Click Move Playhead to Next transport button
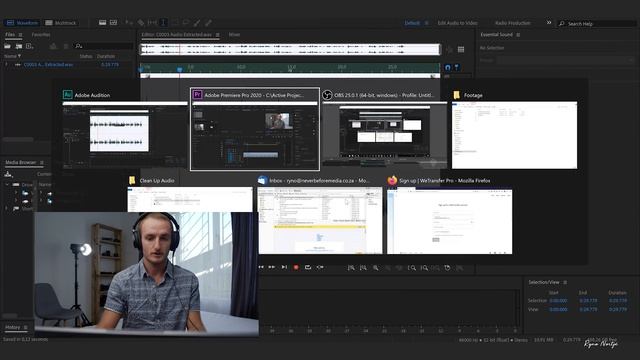Viewport: 640px width, 360px height. tap(284, 267)
